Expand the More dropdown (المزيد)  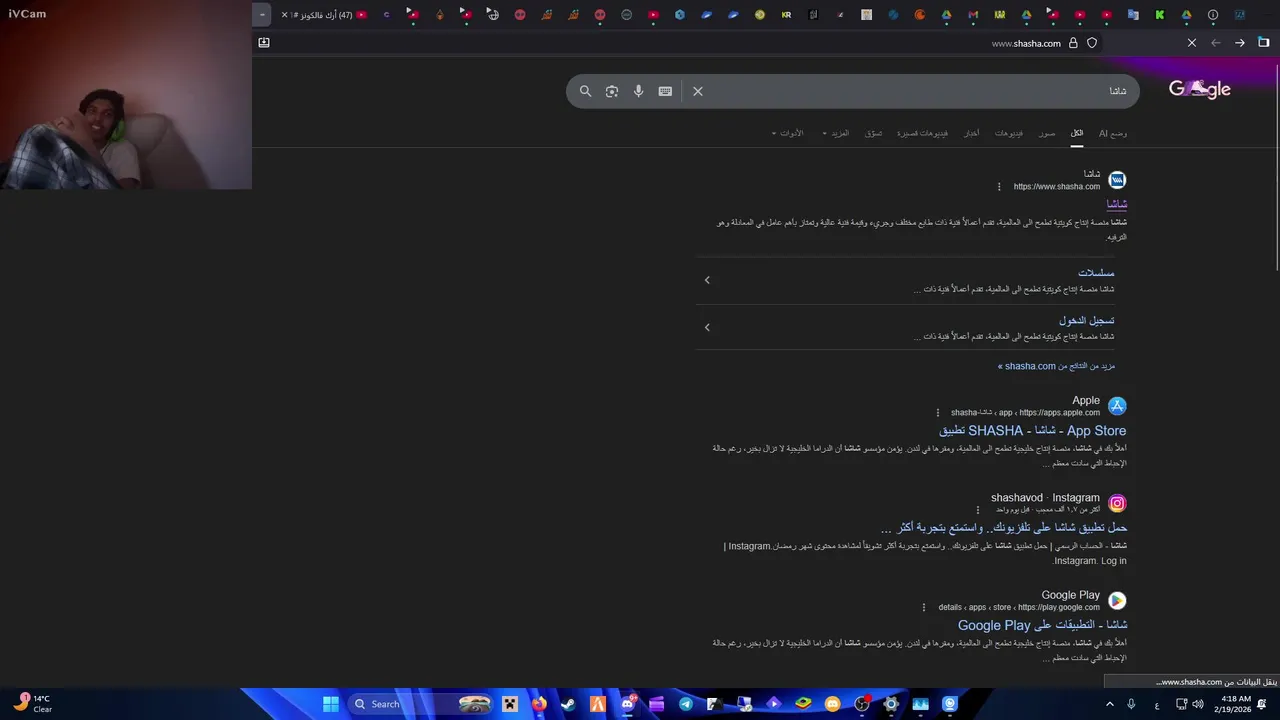point(836,133)
